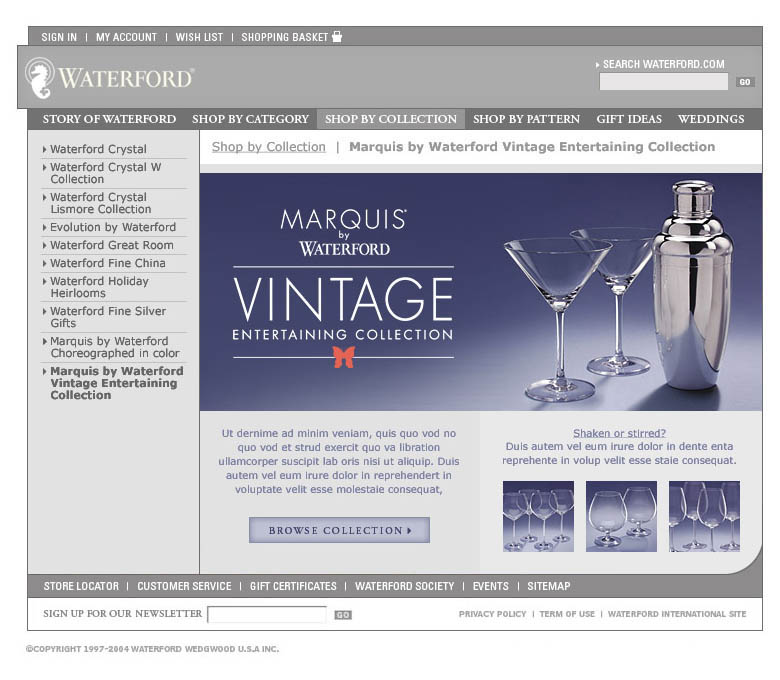Click the red butterfly emblem in banner
Screen dimensions: 780x680
[x=344, y=357]
